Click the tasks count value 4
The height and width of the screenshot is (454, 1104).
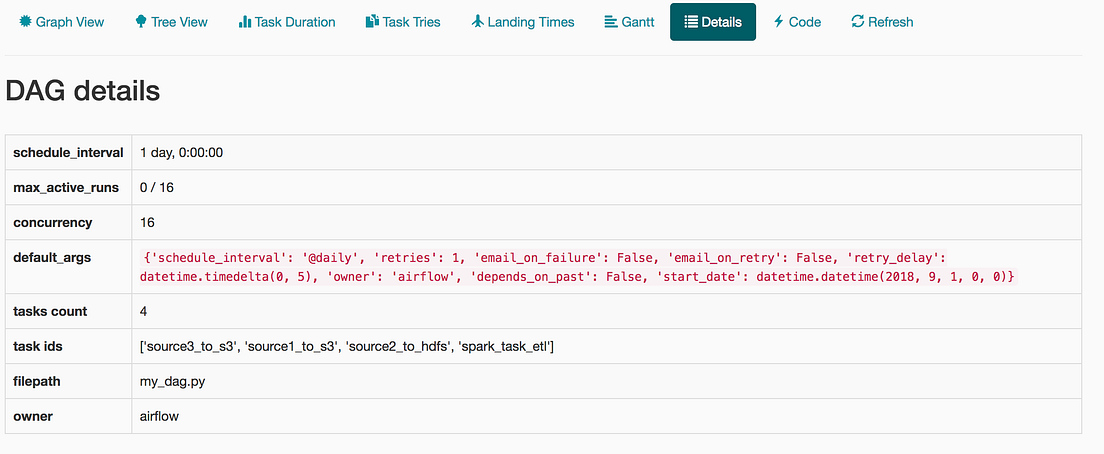144,311
